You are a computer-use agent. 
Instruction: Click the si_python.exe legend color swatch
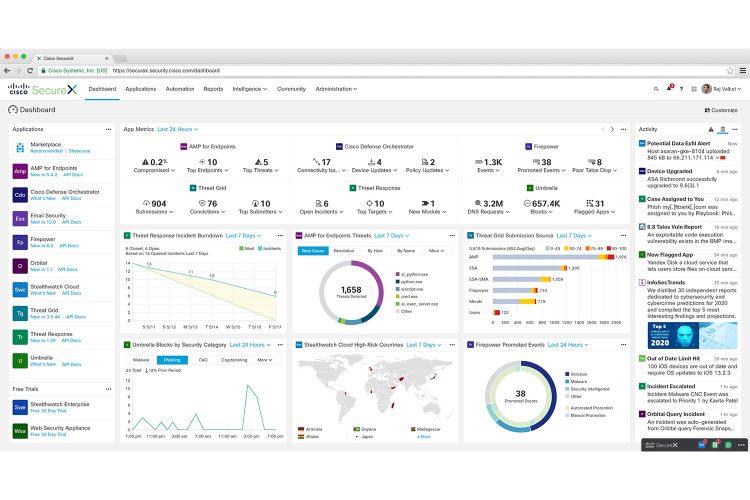click(x=397, y=274)
